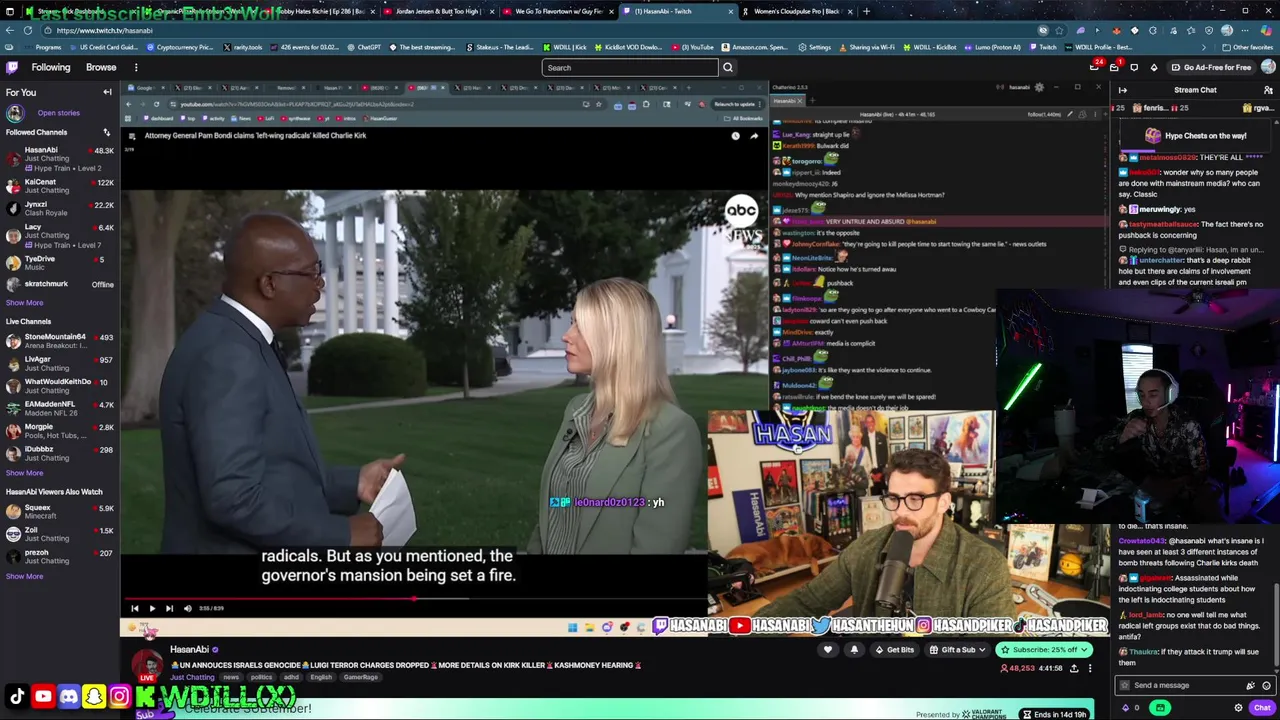Switch to the HasanAbi - Twitch browser tab
The height and width of the screenshot is (720, 1280).
point(680,11)
